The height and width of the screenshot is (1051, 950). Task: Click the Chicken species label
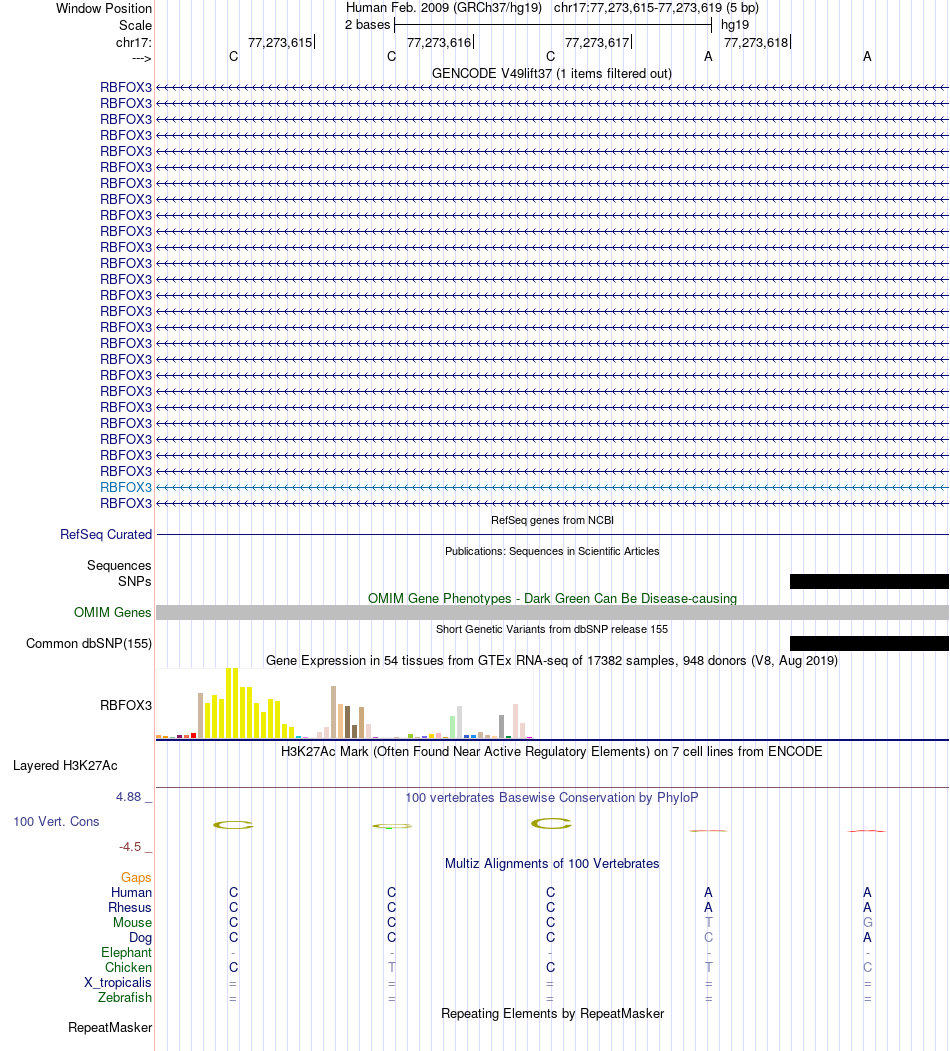(x=129, y=967)
